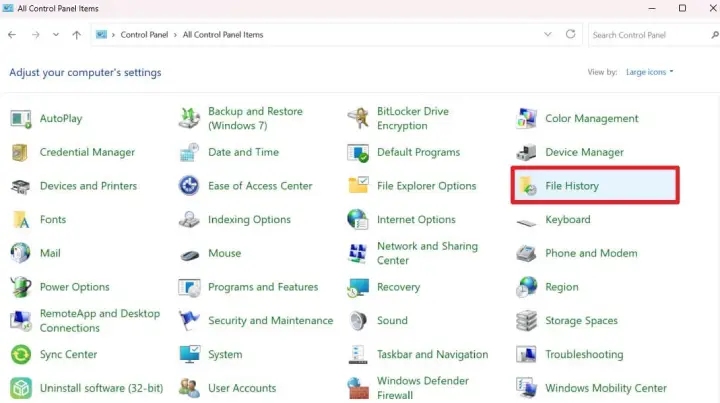Open the Mail icon
This screenshot has height=403, width=720.
click(21, 253)
